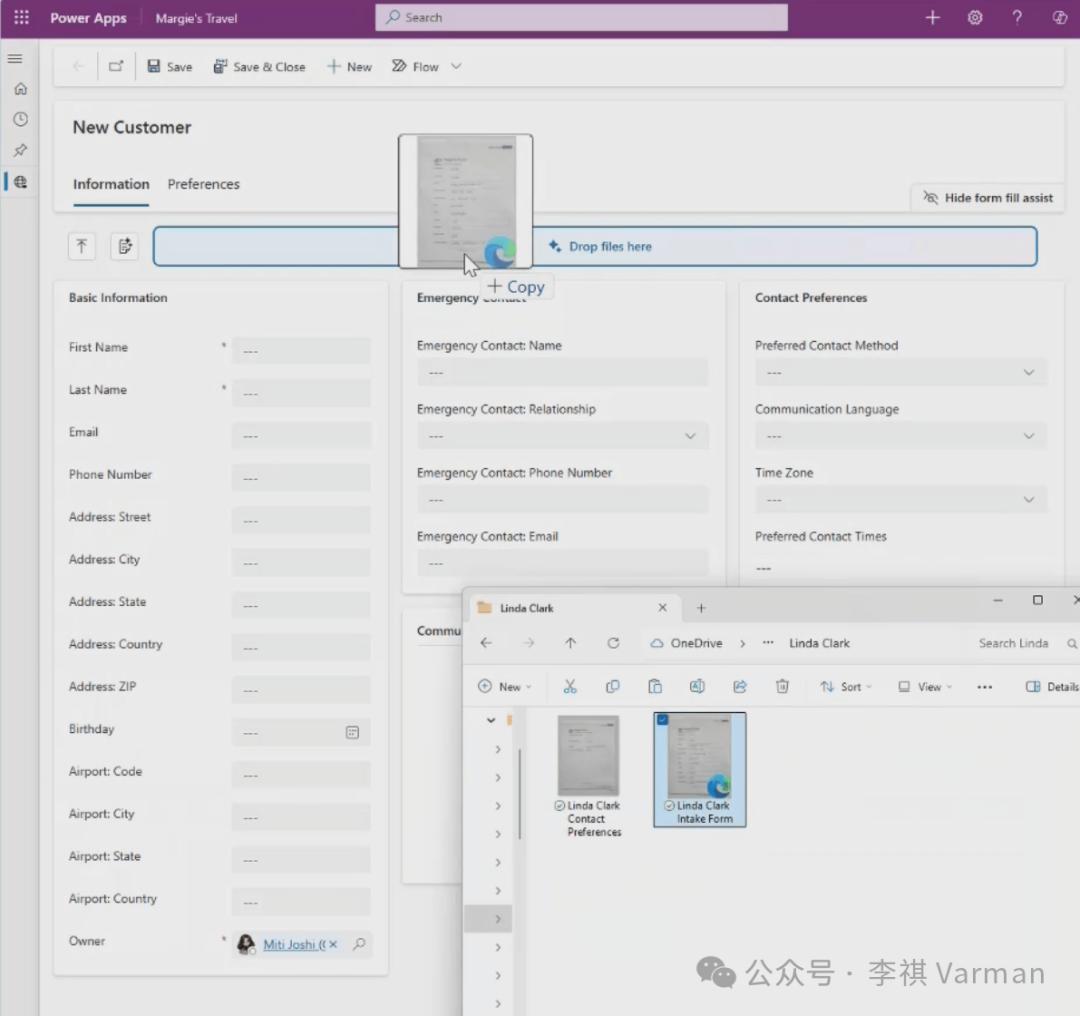1080x1016 pixels.
Task: Click the Copy icon in File Explorer toolbar
Action: click(x=612, y=686)
